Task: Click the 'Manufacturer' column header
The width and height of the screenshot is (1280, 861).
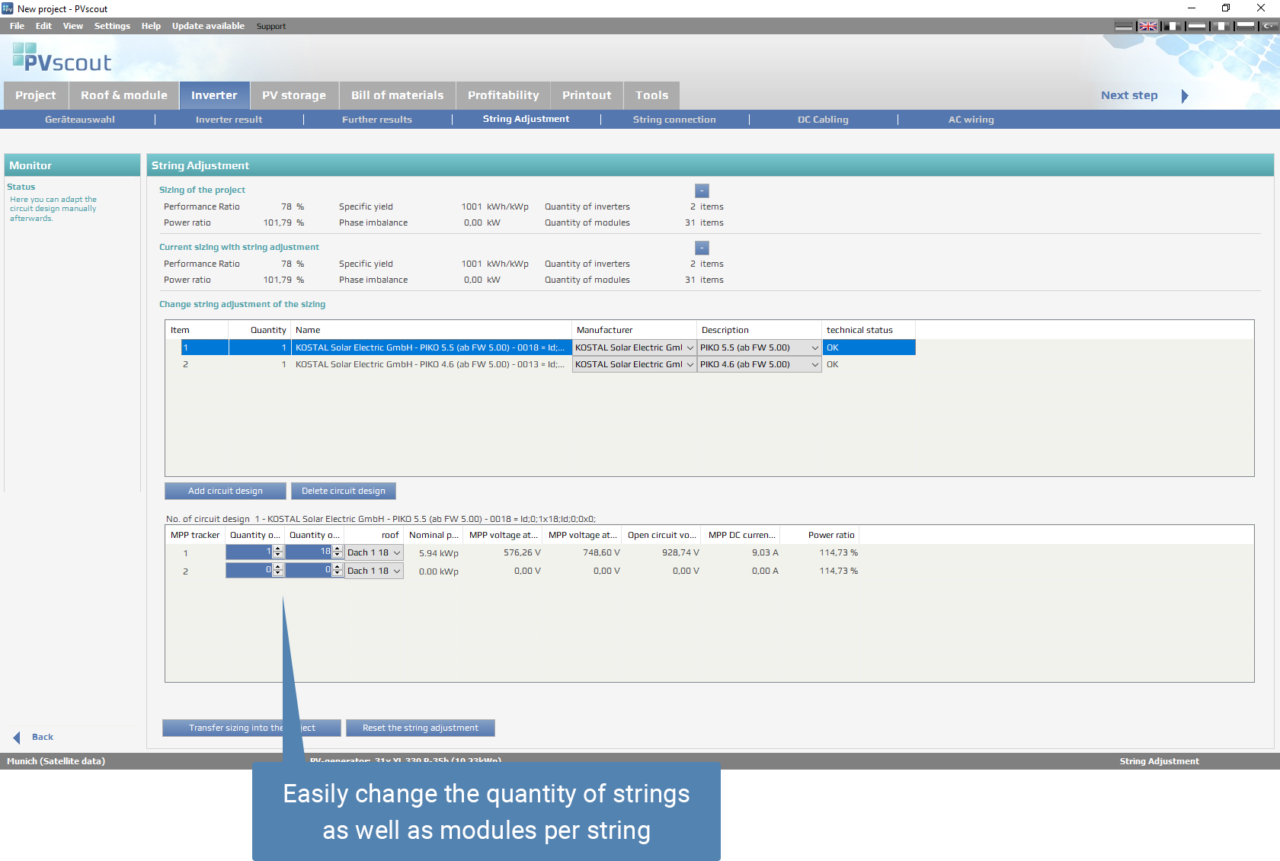Action: click(x=634, y=330)
